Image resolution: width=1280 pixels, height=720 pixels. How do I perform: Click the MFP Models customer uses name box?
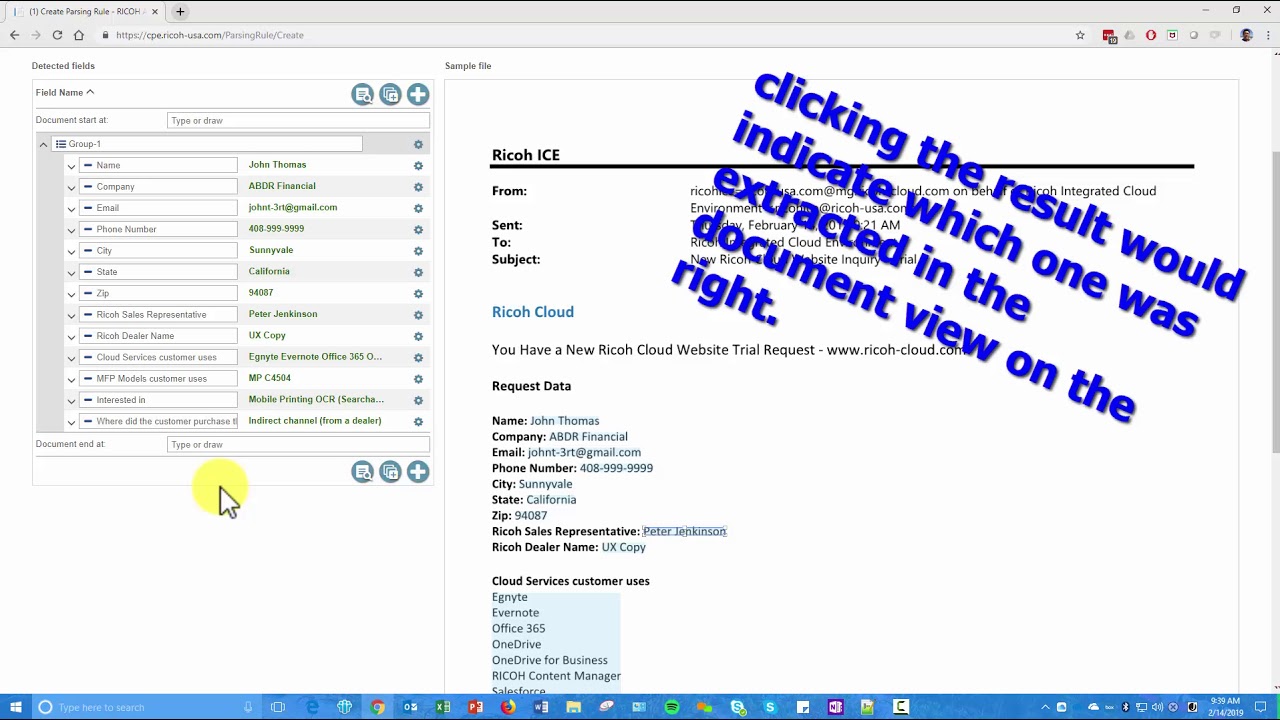(x=158, y=379)
